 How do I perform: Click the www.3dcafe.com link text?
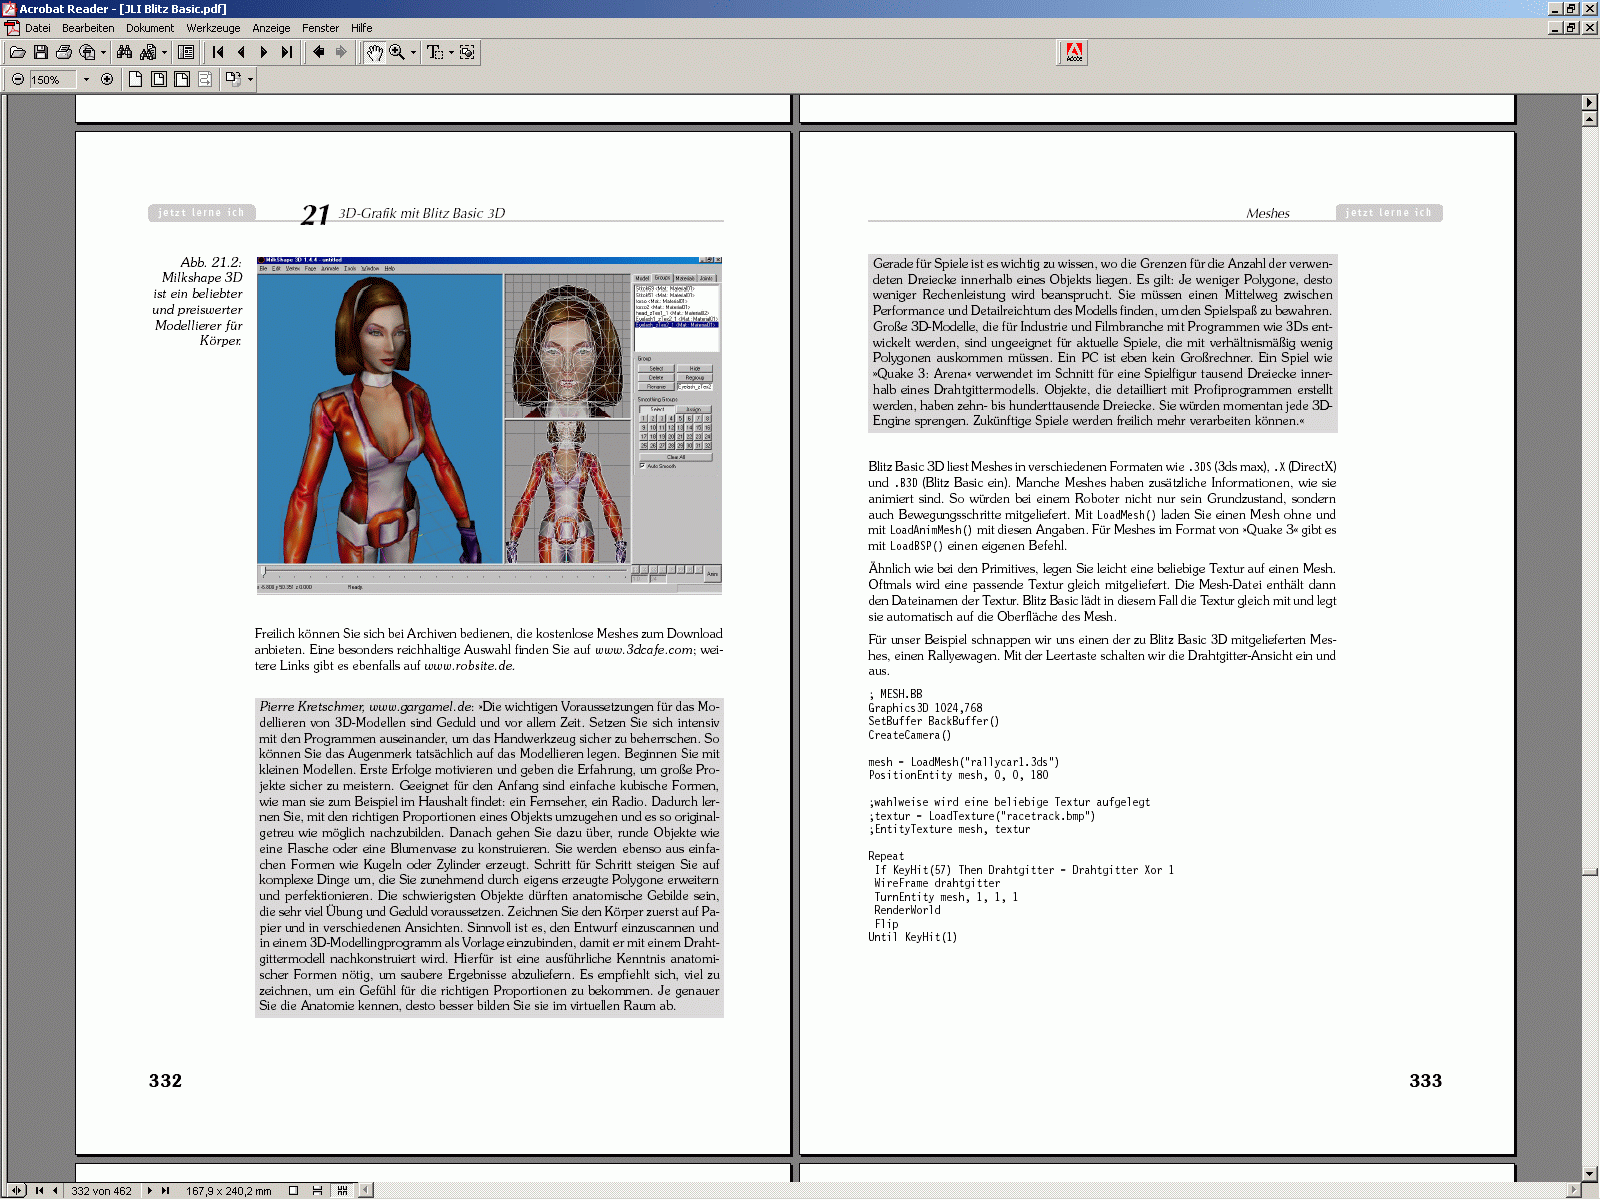643,650
